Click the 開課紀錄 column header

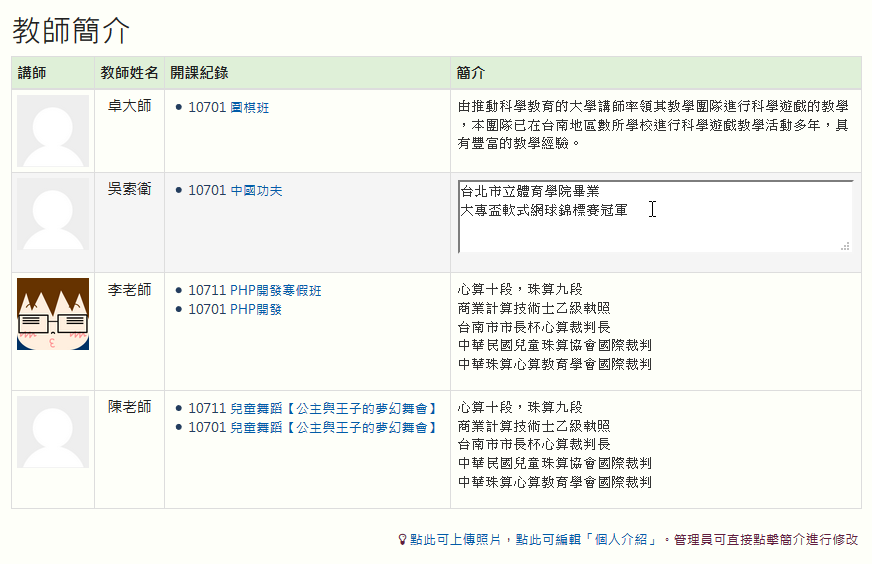pos(199,73)
